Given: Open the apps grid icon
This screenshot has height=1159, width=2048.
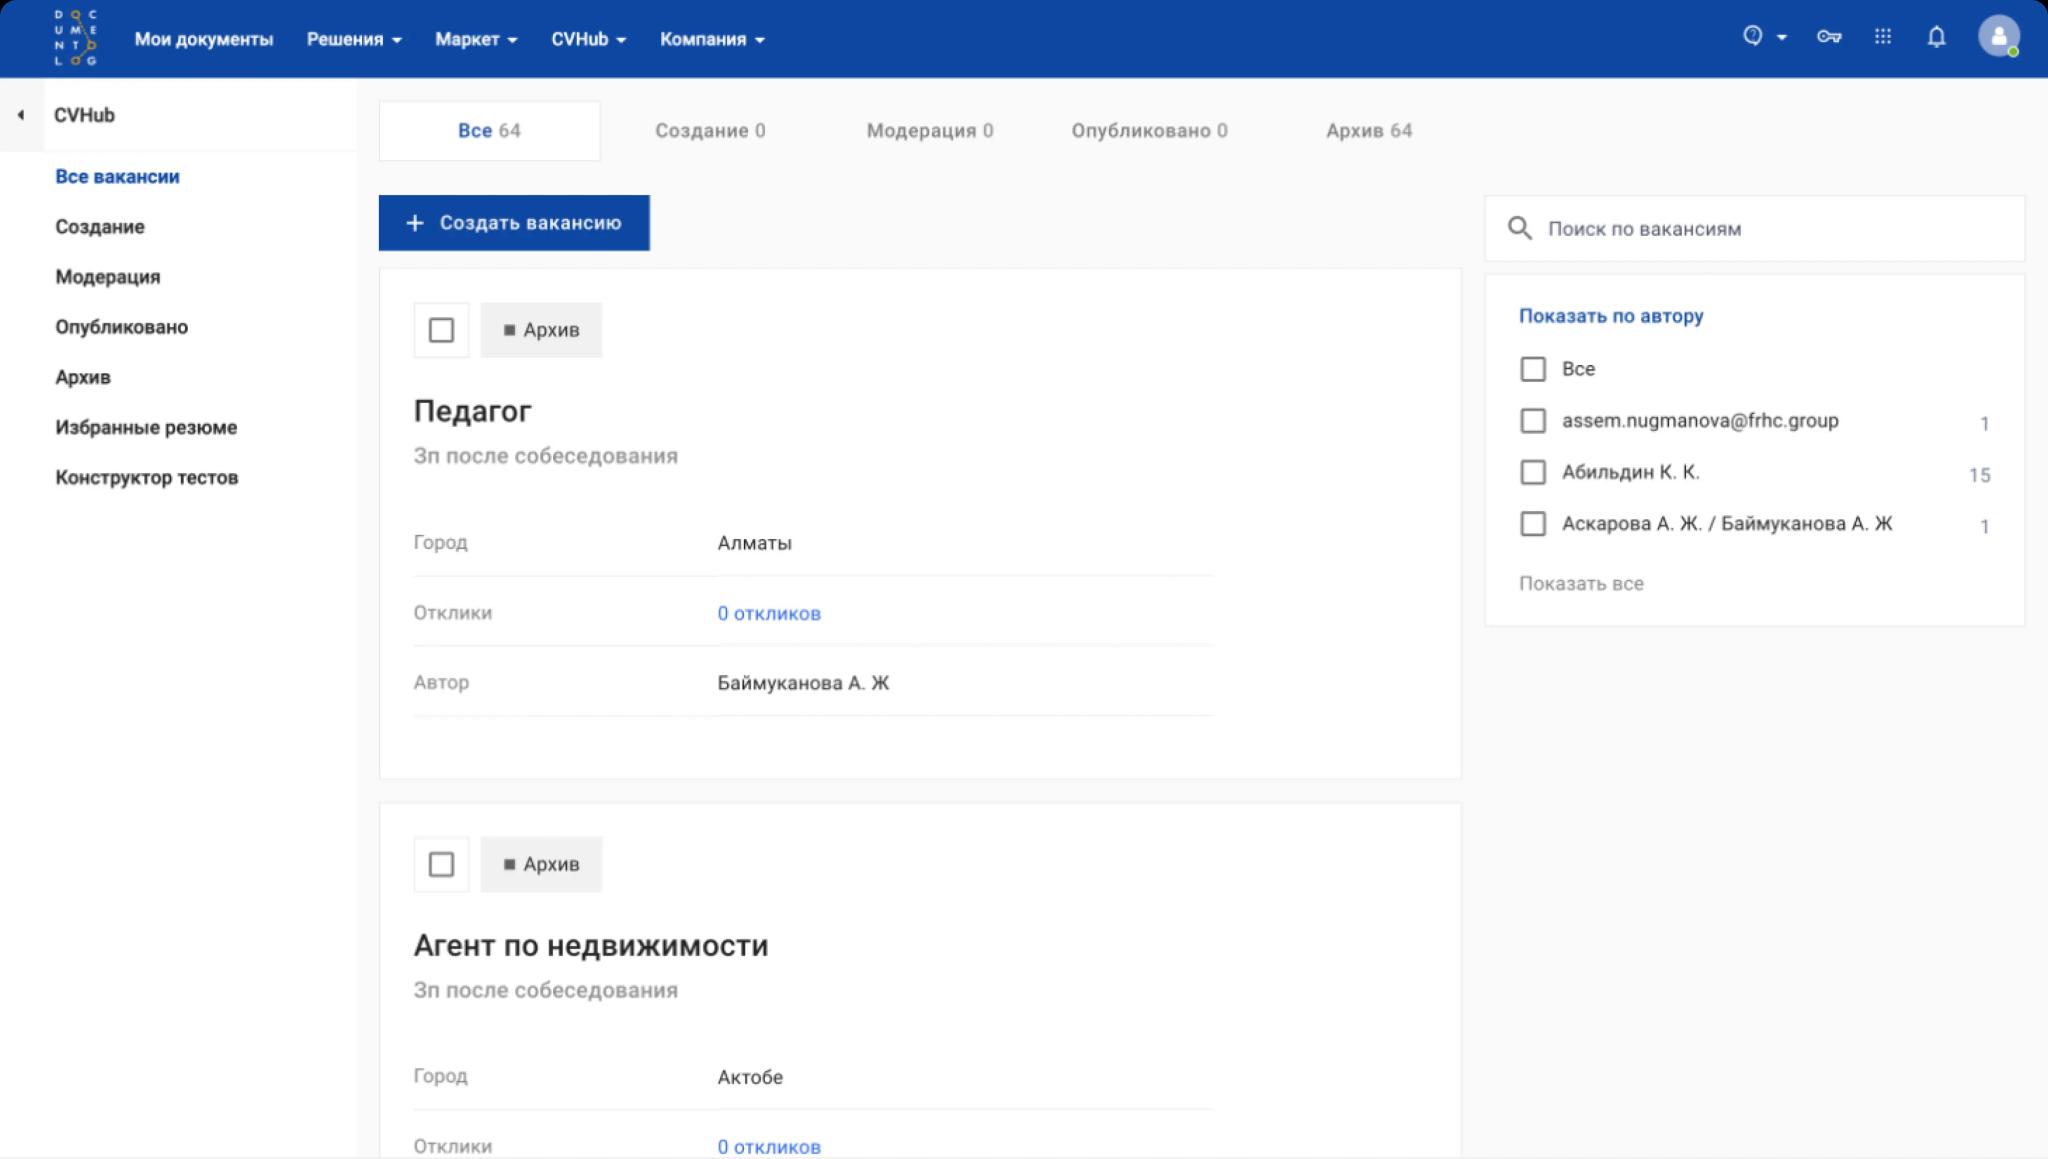Looking at the screenshot, I should tap(1883, 37).
